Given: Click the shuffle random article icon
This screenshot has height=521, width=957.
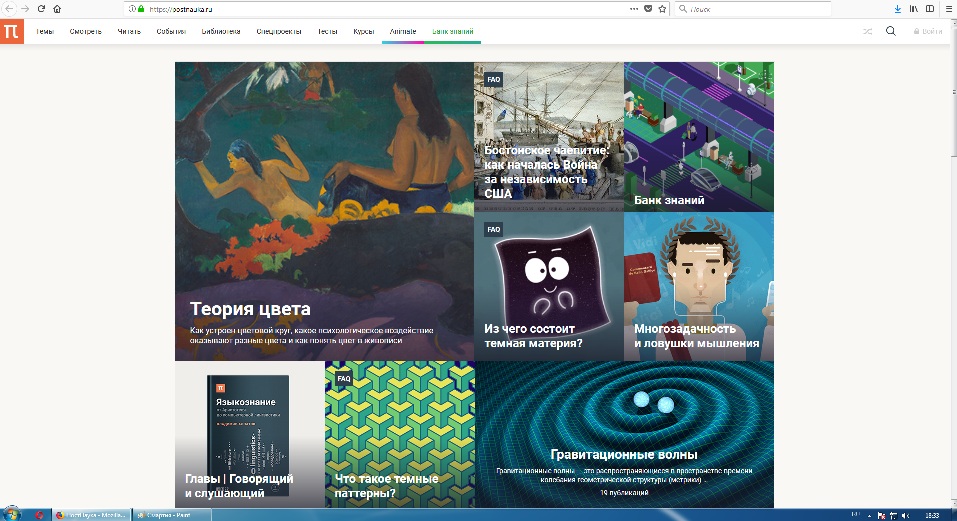Looking at the screenshot, I should [x=867, y=31].
